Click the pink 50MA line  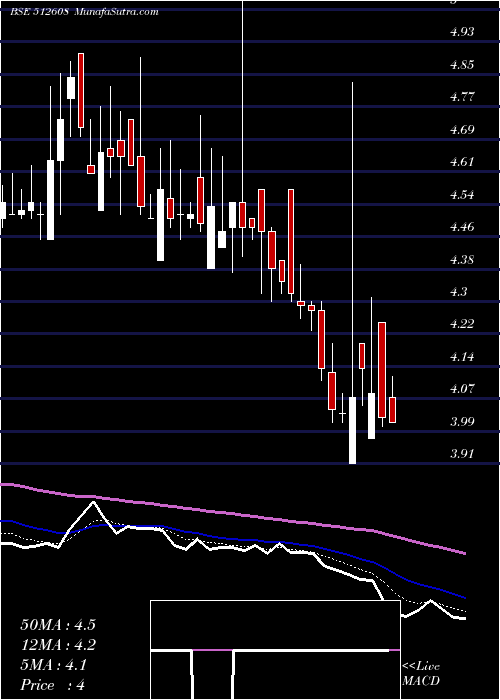232,514
